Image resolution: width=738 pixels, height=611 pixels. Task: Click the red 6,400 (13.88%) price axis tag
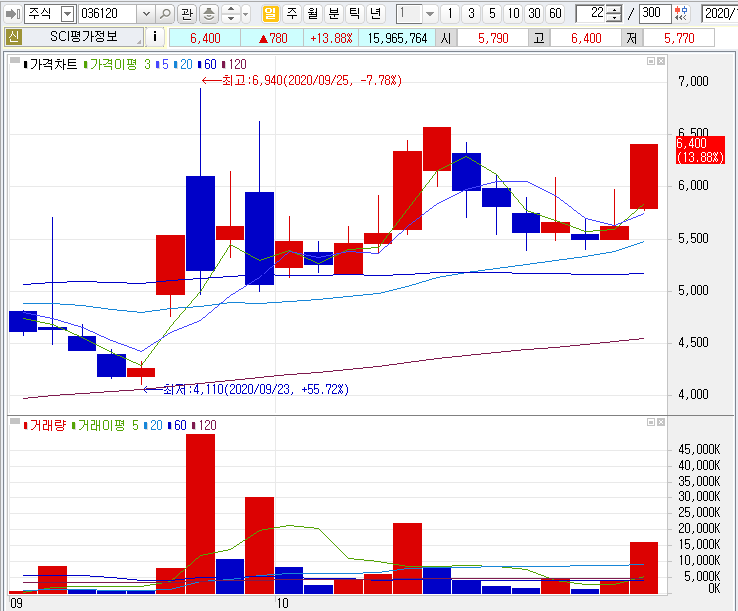pos(700,150)
